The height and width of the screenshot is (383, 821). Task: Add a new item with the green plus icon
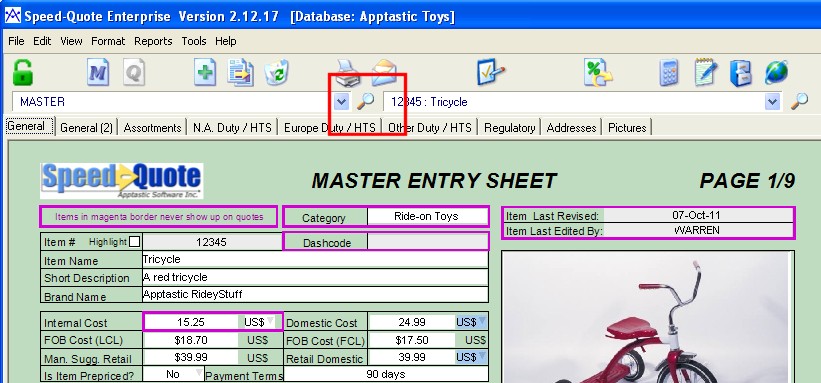[x=205, y=72]
